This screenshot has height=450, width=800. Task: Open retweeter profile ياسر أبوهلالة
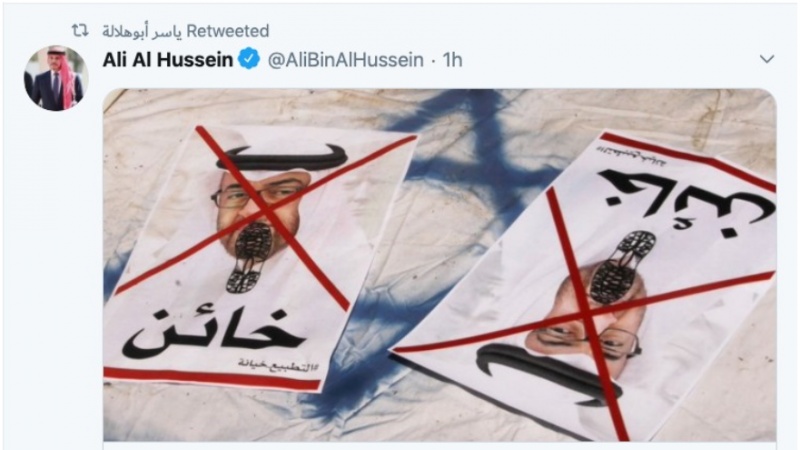pos(142,32)
